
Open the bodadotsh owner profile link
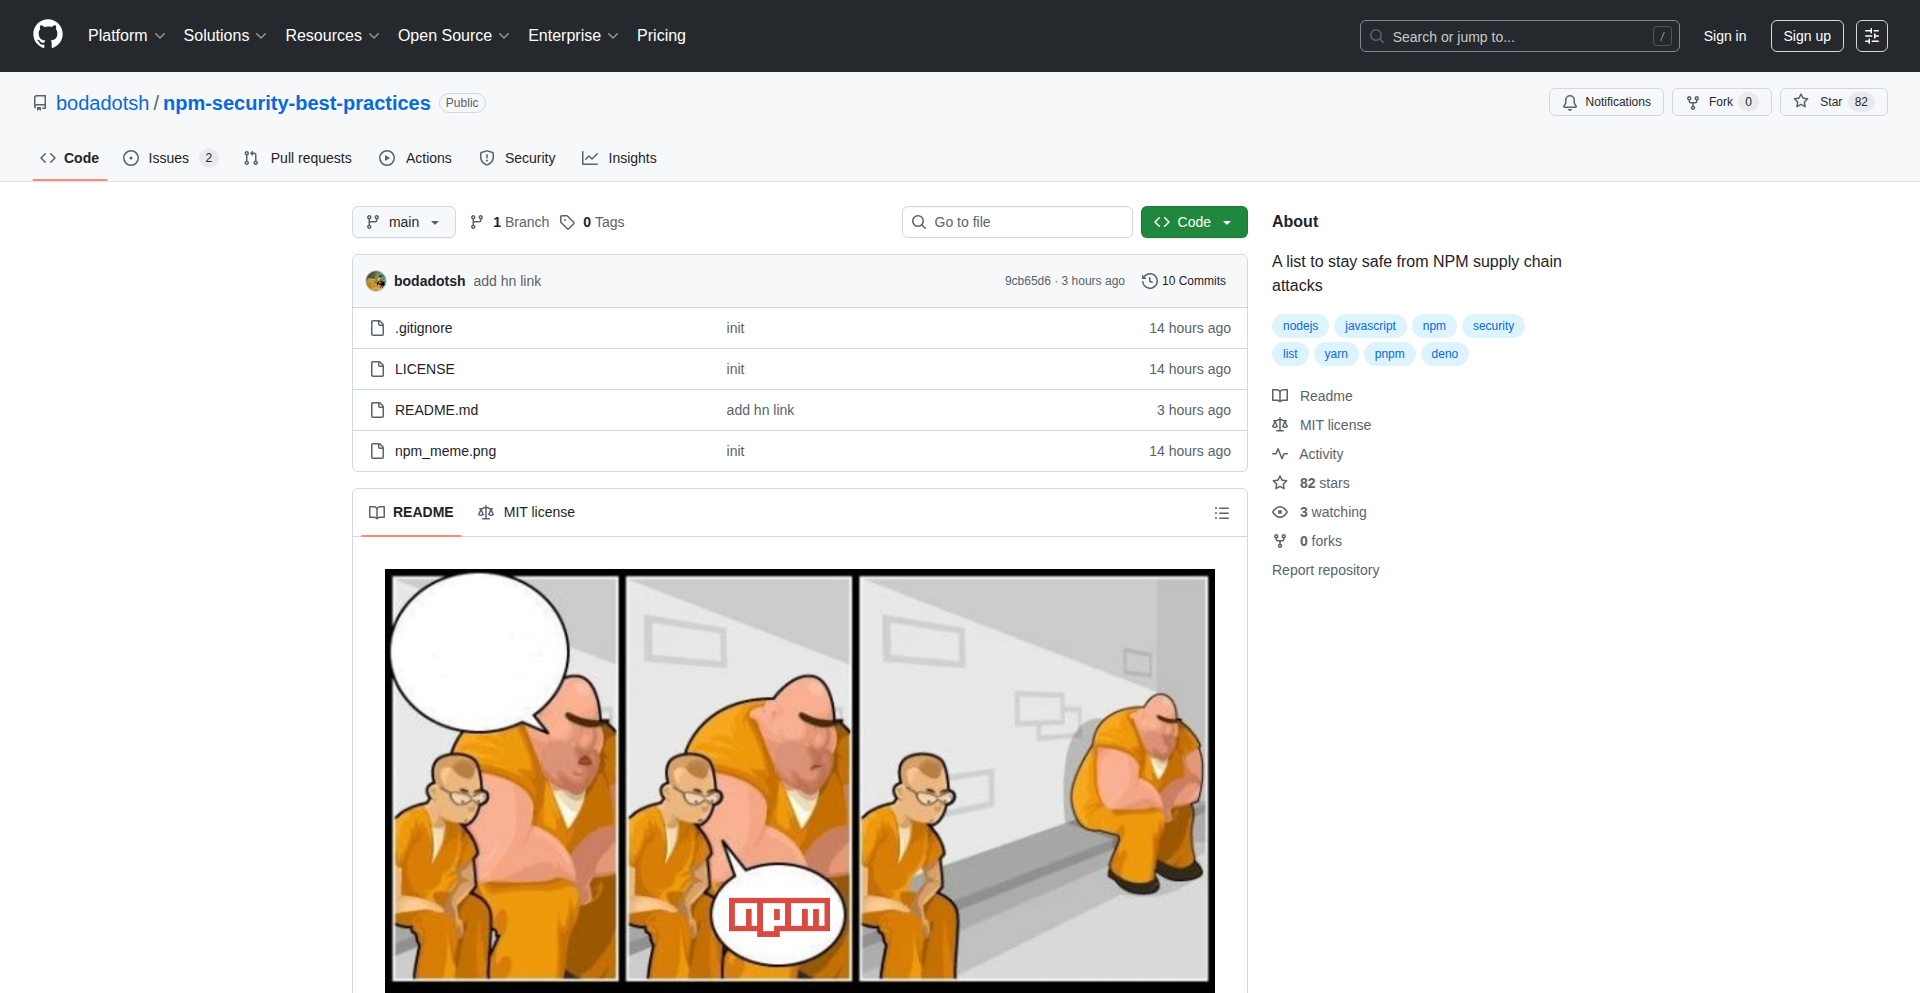coord(102,103)
